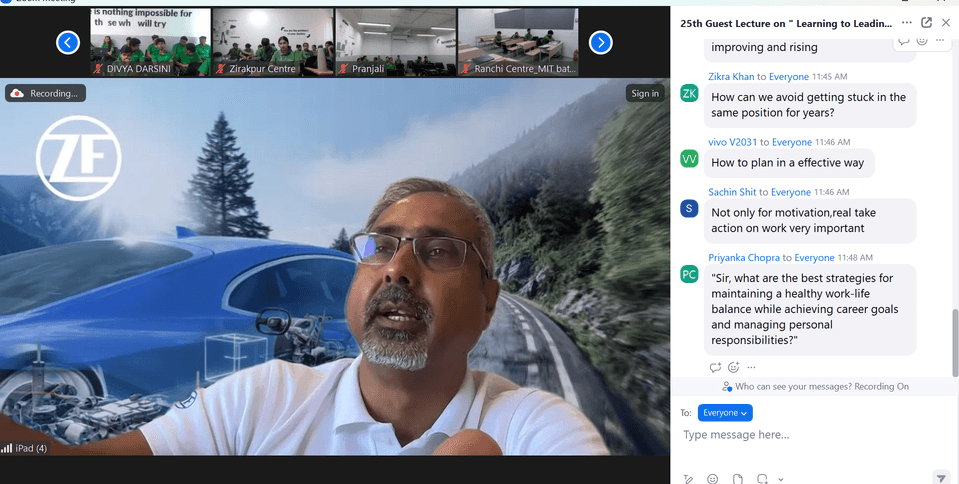959x484 pixels.
Task: Click signal bars icon beside iPad (4)
Action: (x=7, y=448)
